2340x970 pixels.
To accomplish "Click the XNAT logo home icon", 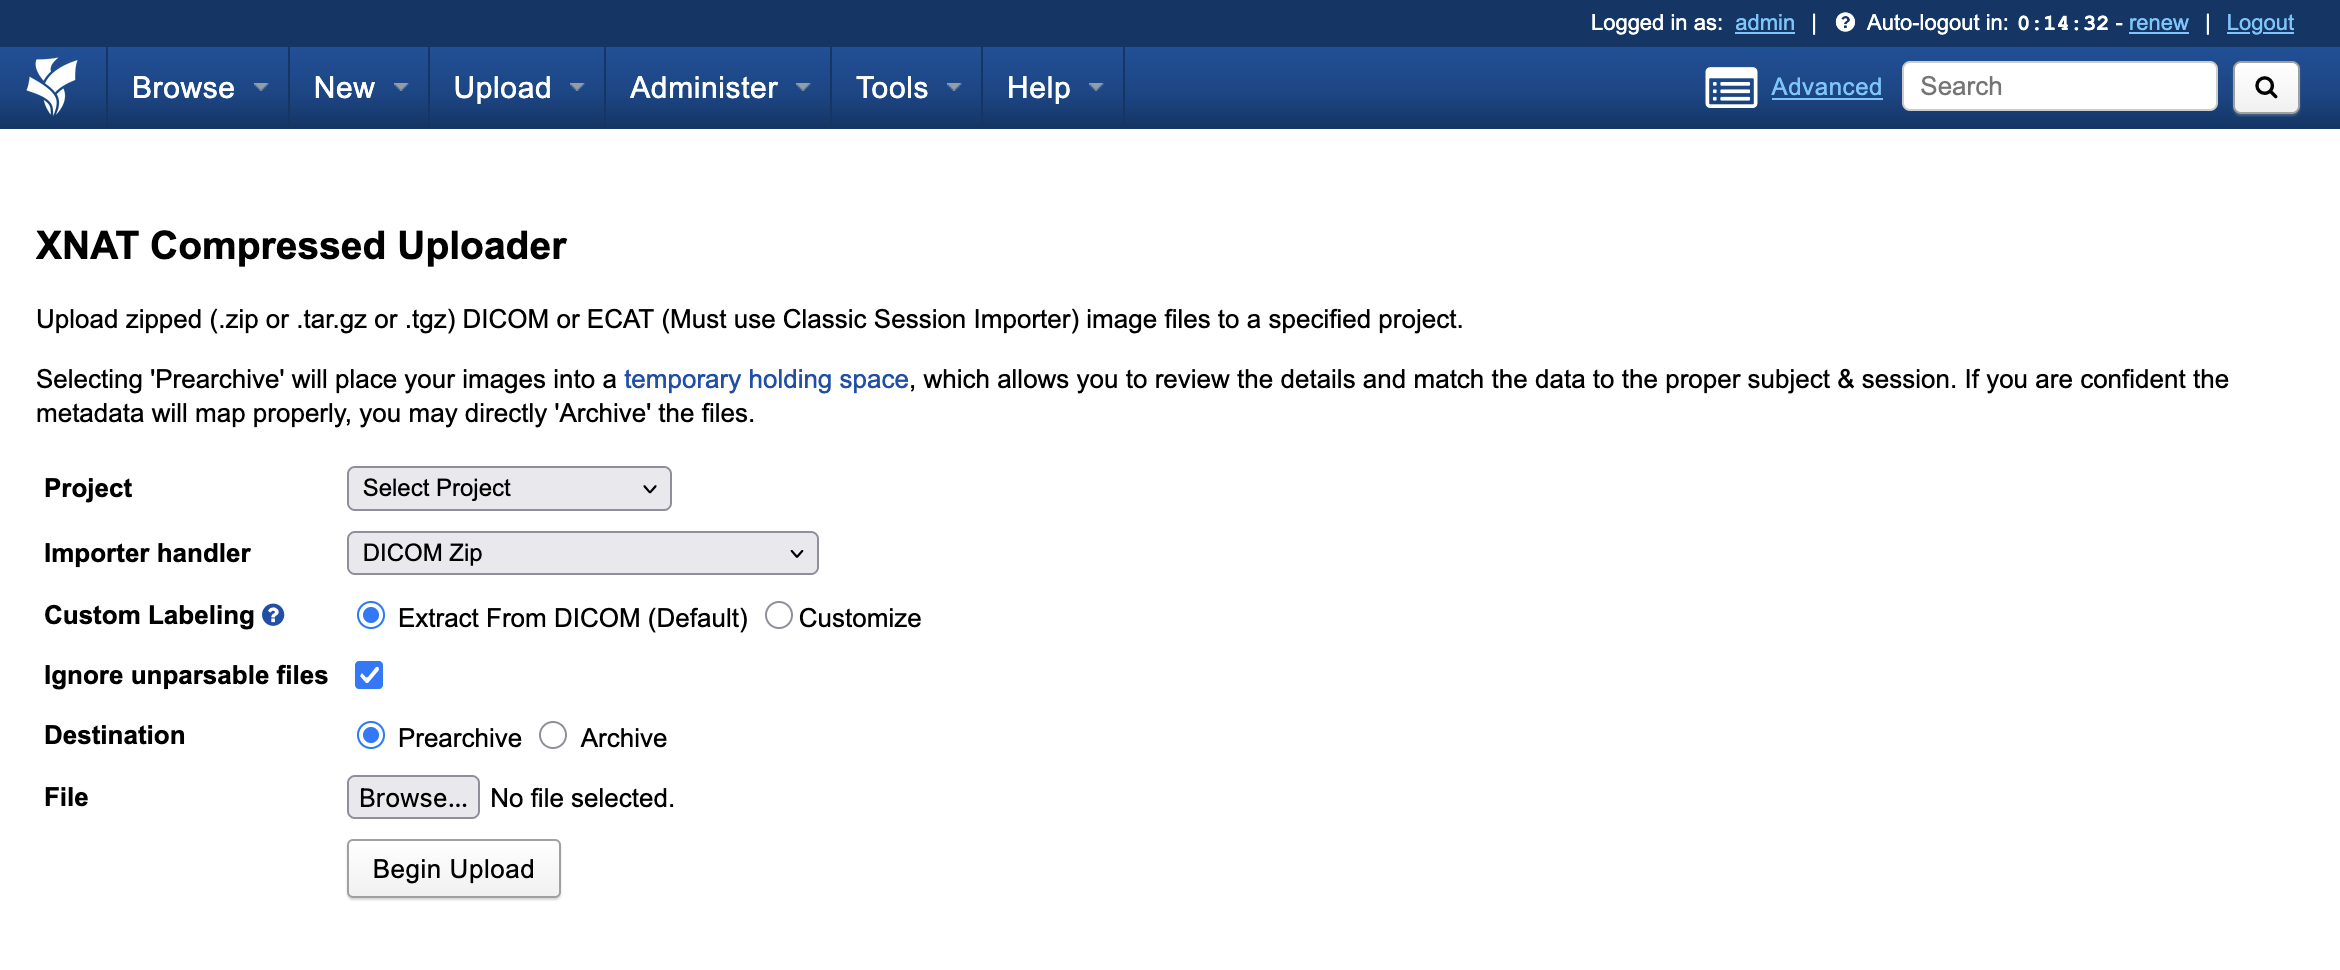I will click(52, 86).
